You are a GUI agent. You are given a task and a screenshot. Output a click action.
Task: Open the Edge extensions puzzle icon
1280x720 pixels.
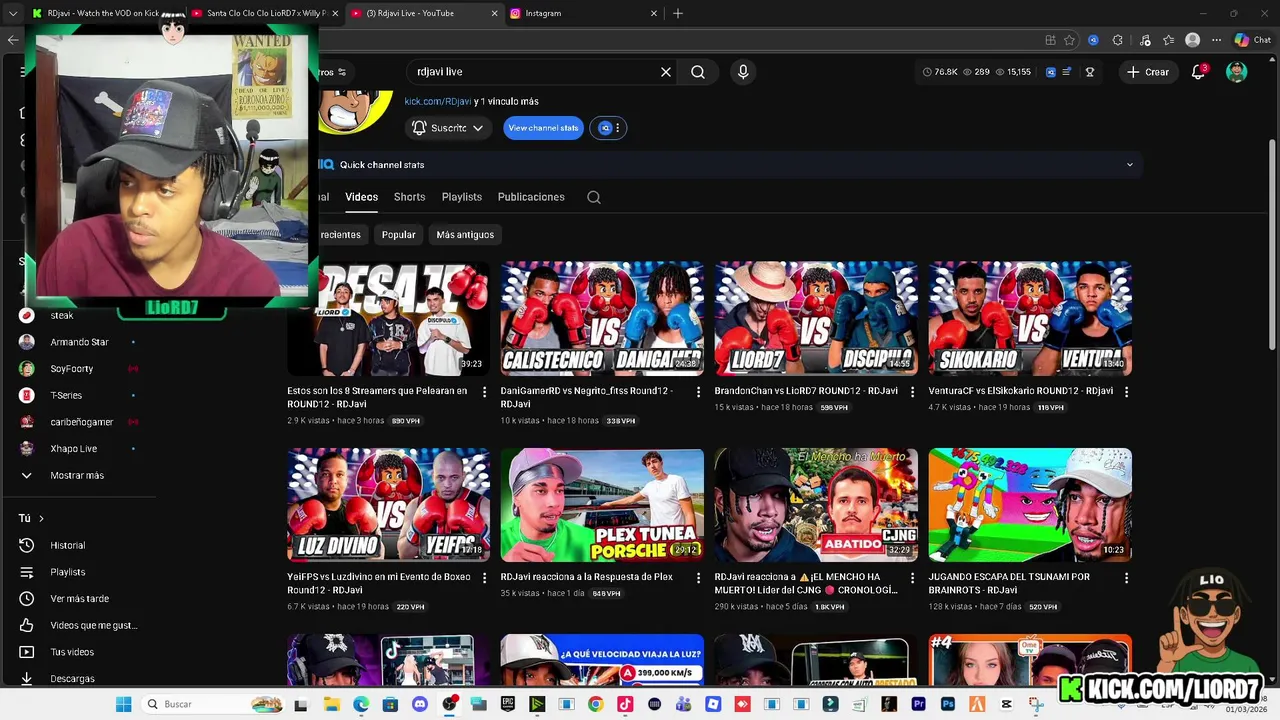[x=1117, y=40]
